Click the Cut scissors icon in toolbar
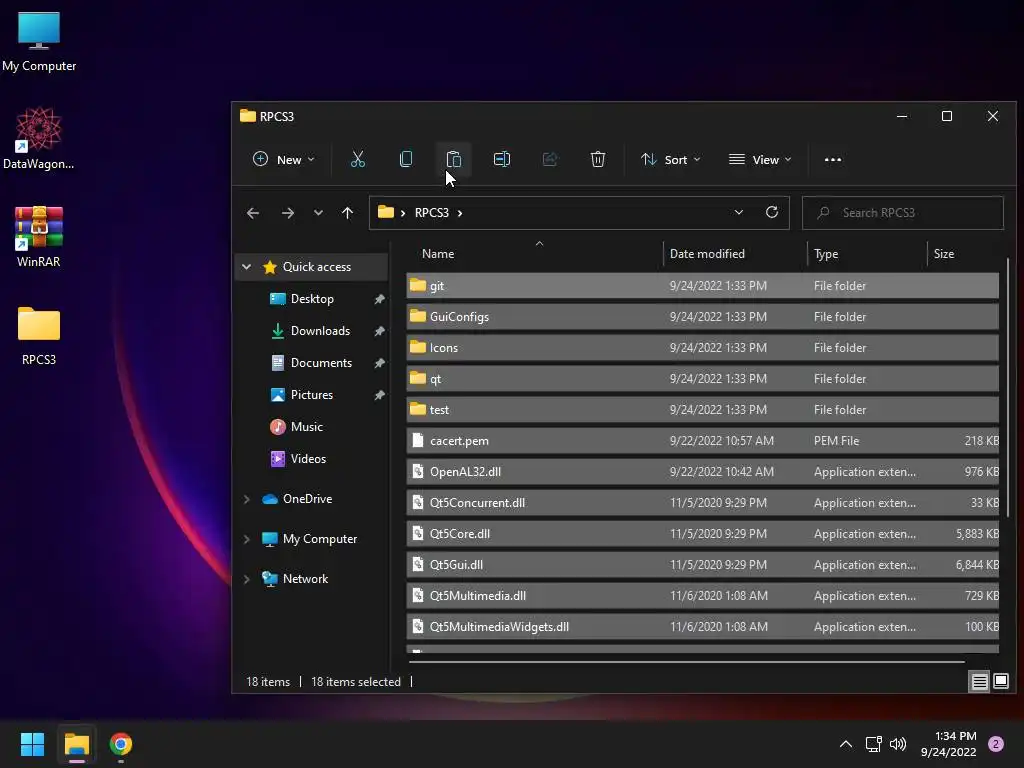The height and width of the screenshot is (768, 1024). [x=357, y=159]
